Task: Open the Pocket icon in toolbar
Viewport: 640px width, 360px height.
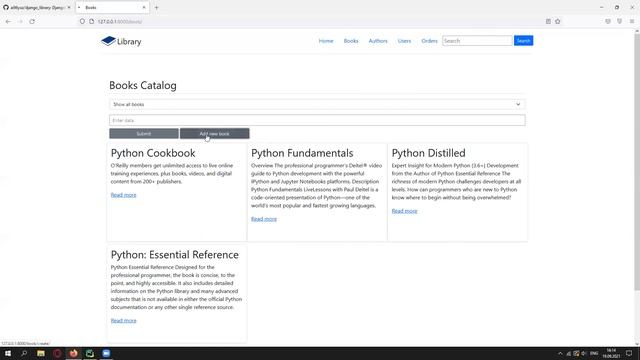Action: [608, 21]
